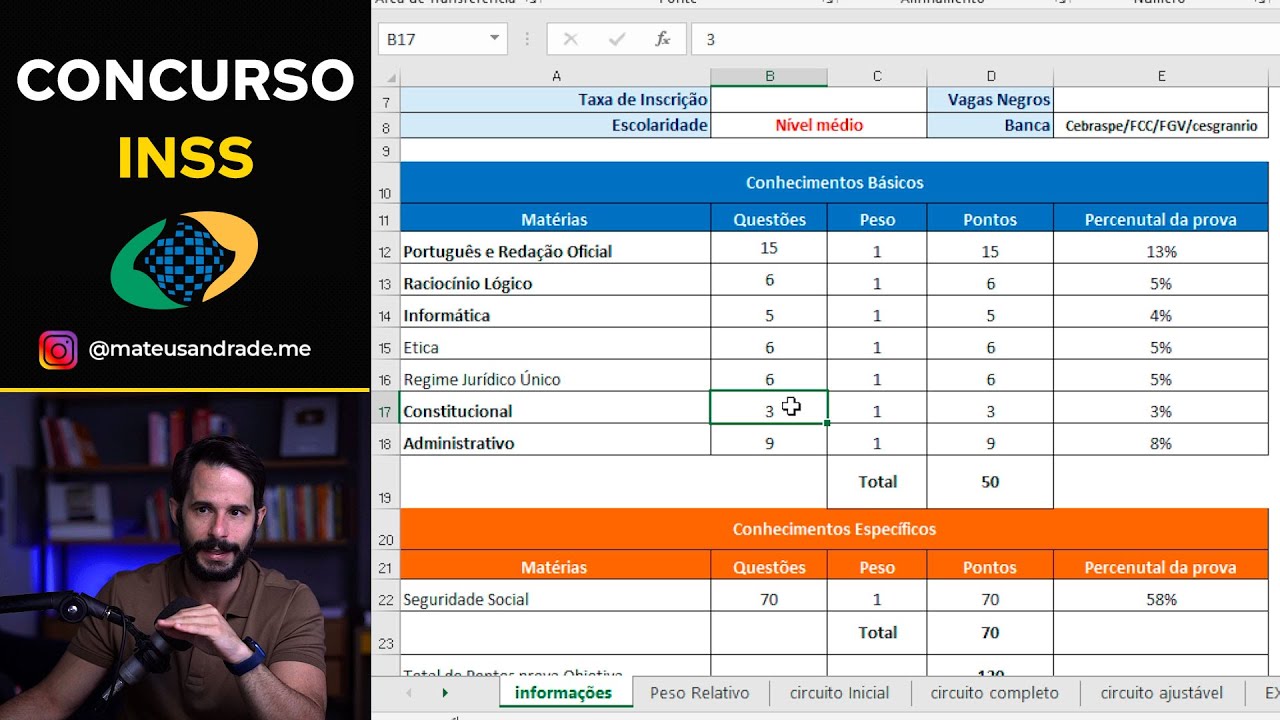
Task: Click Questões value 15 for Português
Action: pyautogui.click(x=769, y=249)
